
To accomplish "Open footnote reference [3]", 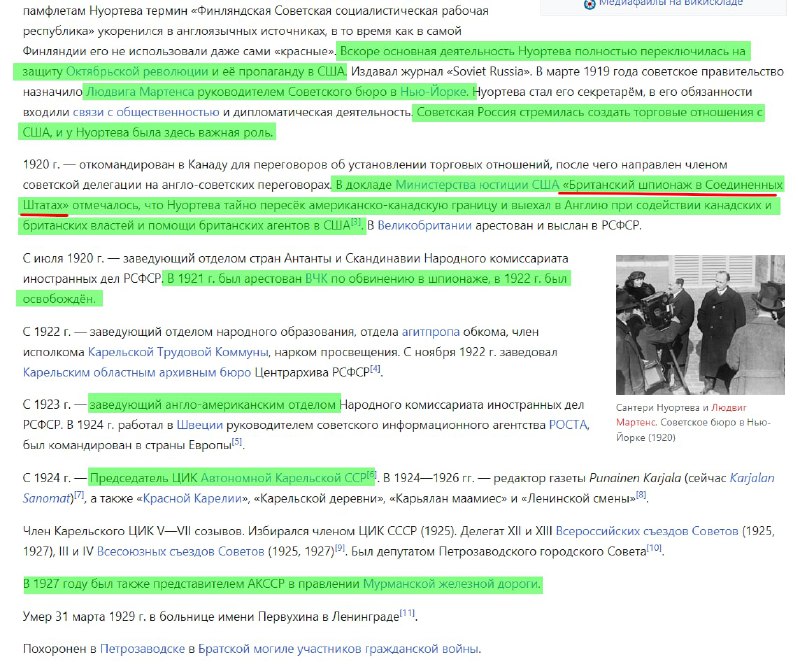I will click(356, 222).
